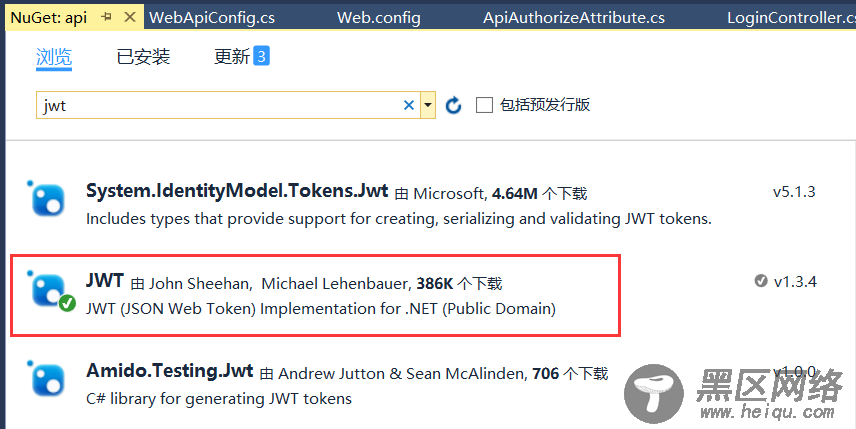Click the Amido.Testing.Jwt package icon
Image resolution: width=856 pixels, height=429 pixels.
pos(46,378)
